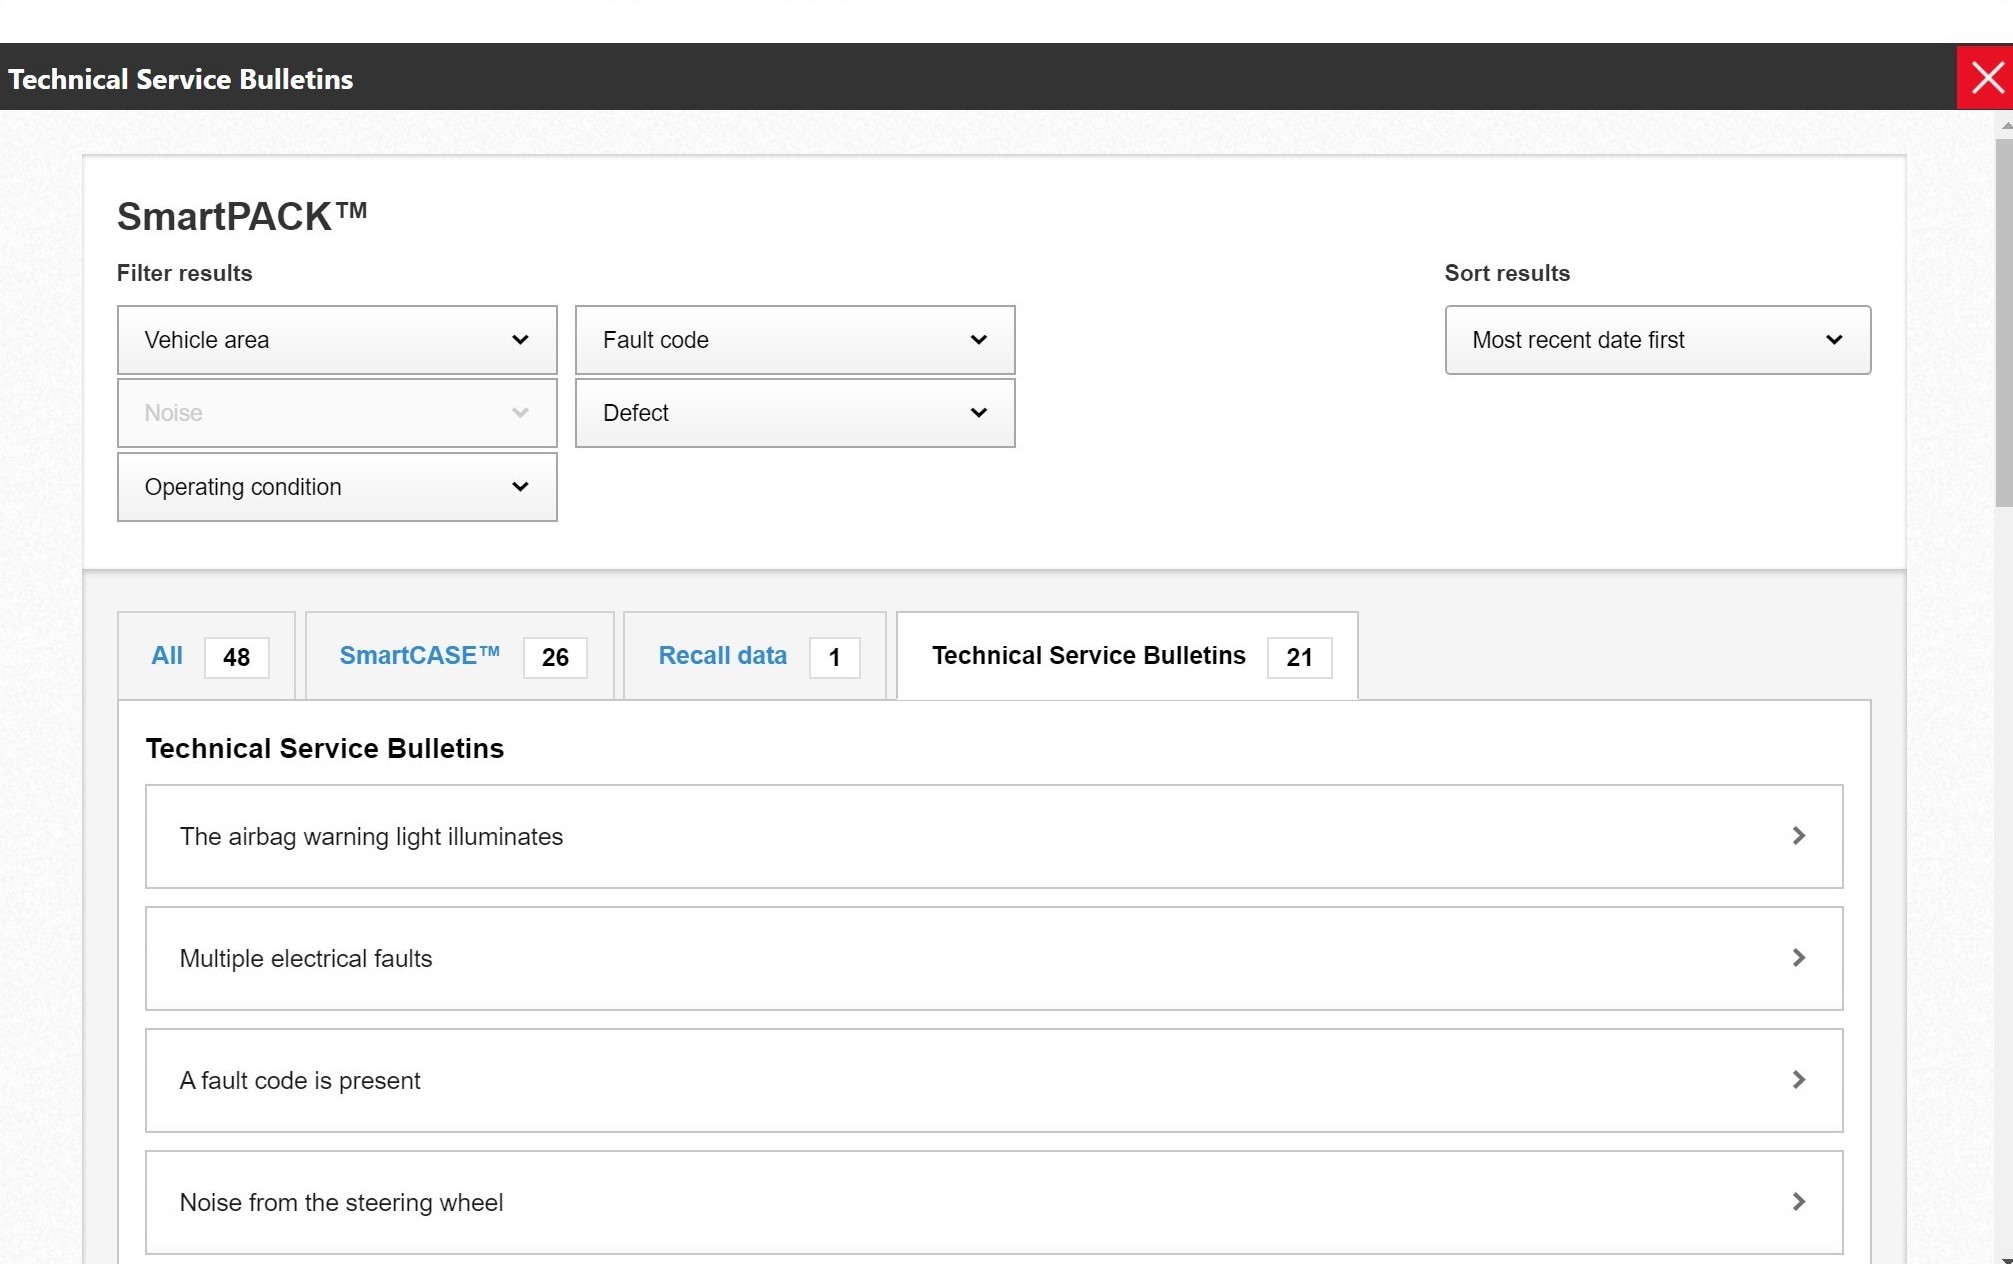The width and height of the screenshot is (2013, 1264).
Task: Click the 1 count badge on Recall data tab
Action: coord(834,657)
